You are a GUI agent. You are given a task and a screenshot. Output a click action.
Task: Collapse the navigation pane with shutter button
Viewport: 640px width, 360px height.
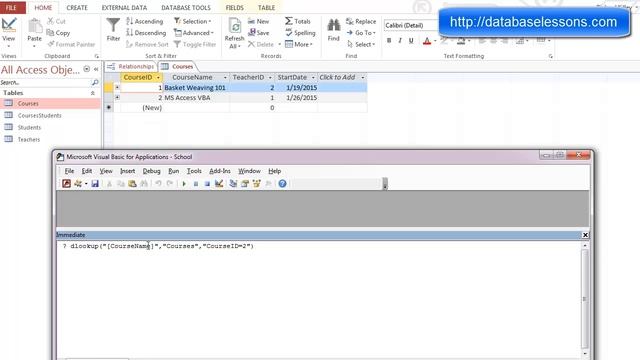tap(96, 69)
